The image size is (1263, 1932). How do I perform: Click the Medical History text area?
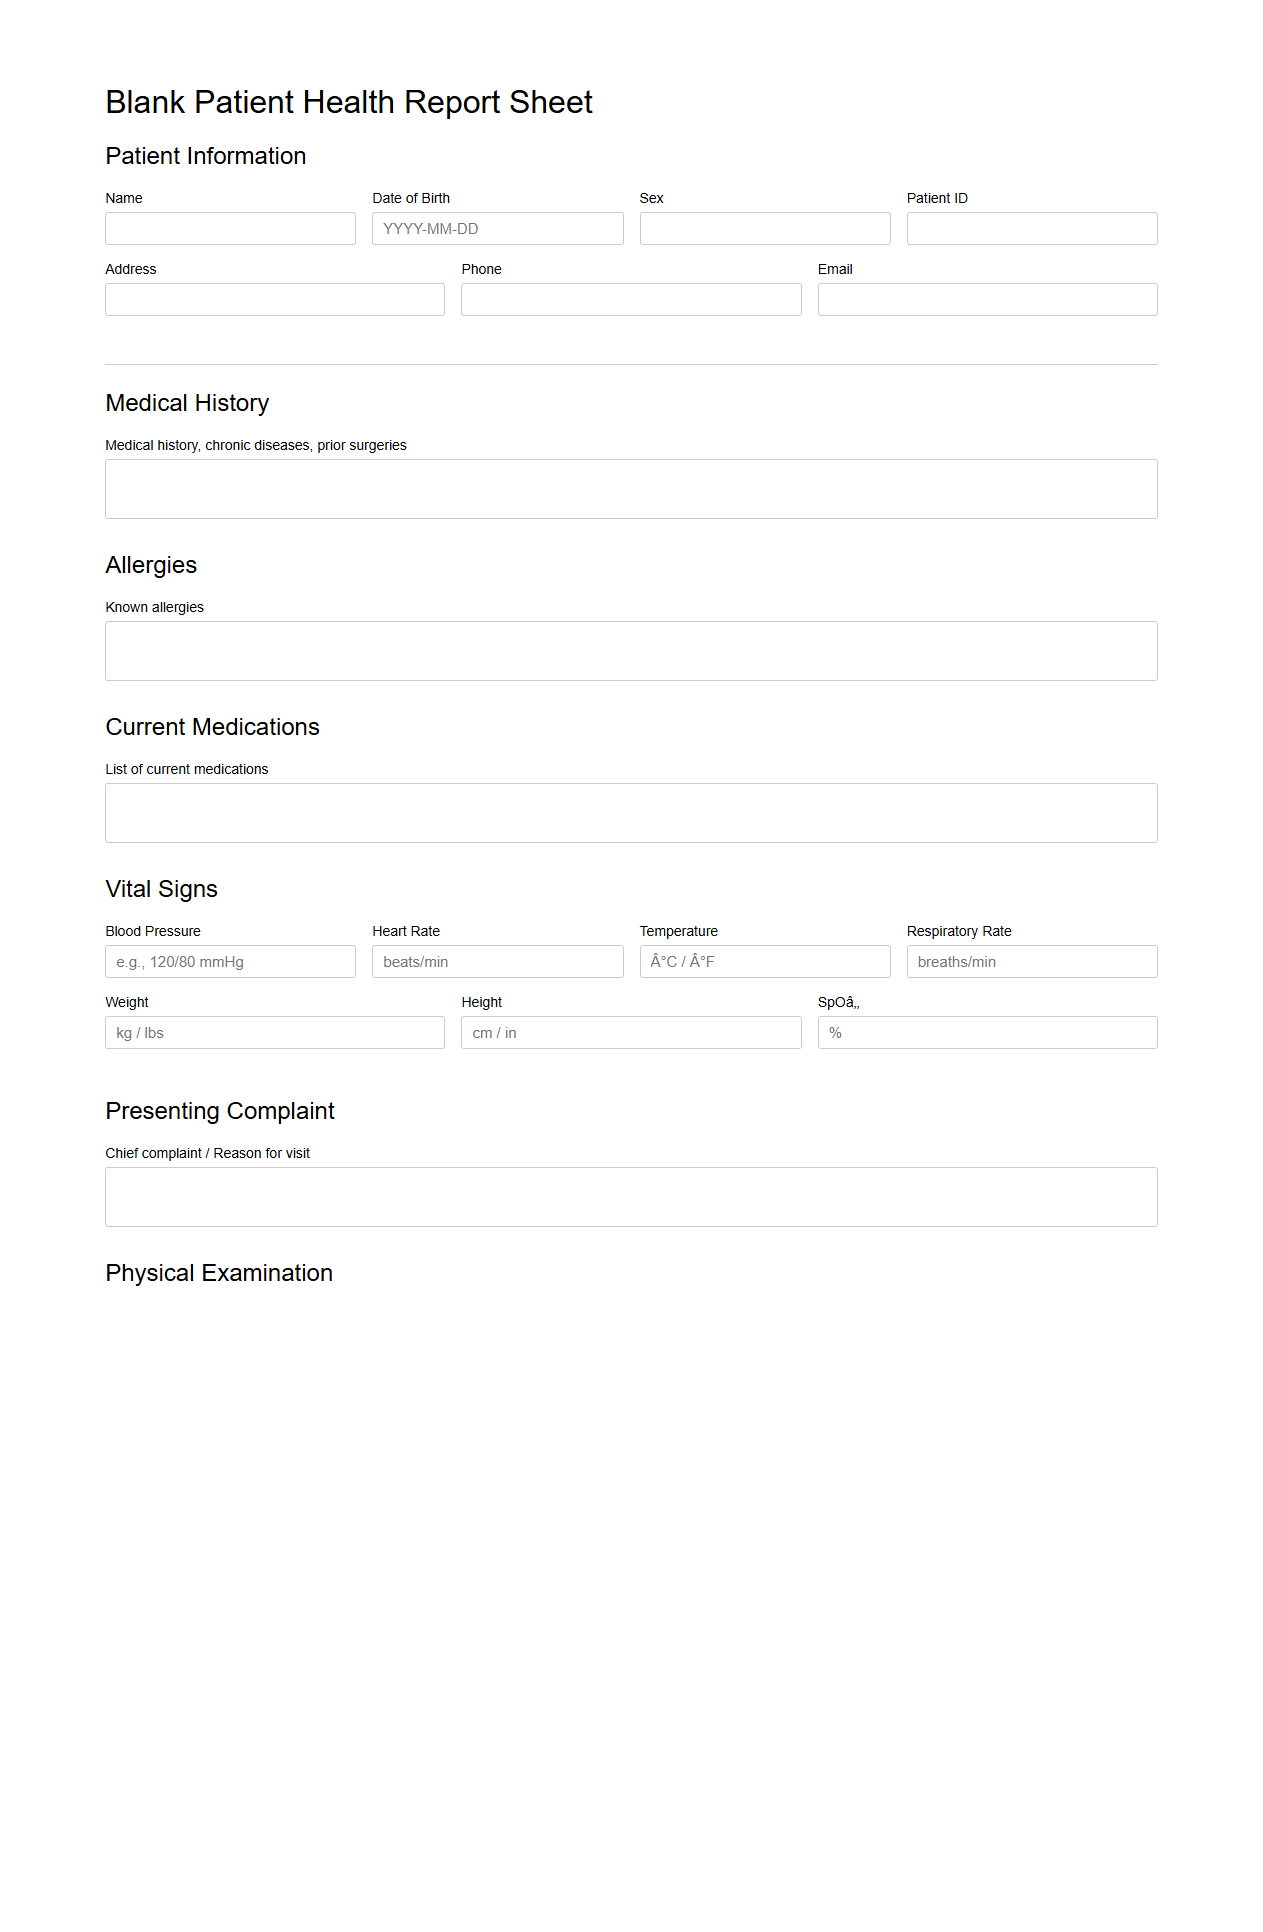click(631, 488)
